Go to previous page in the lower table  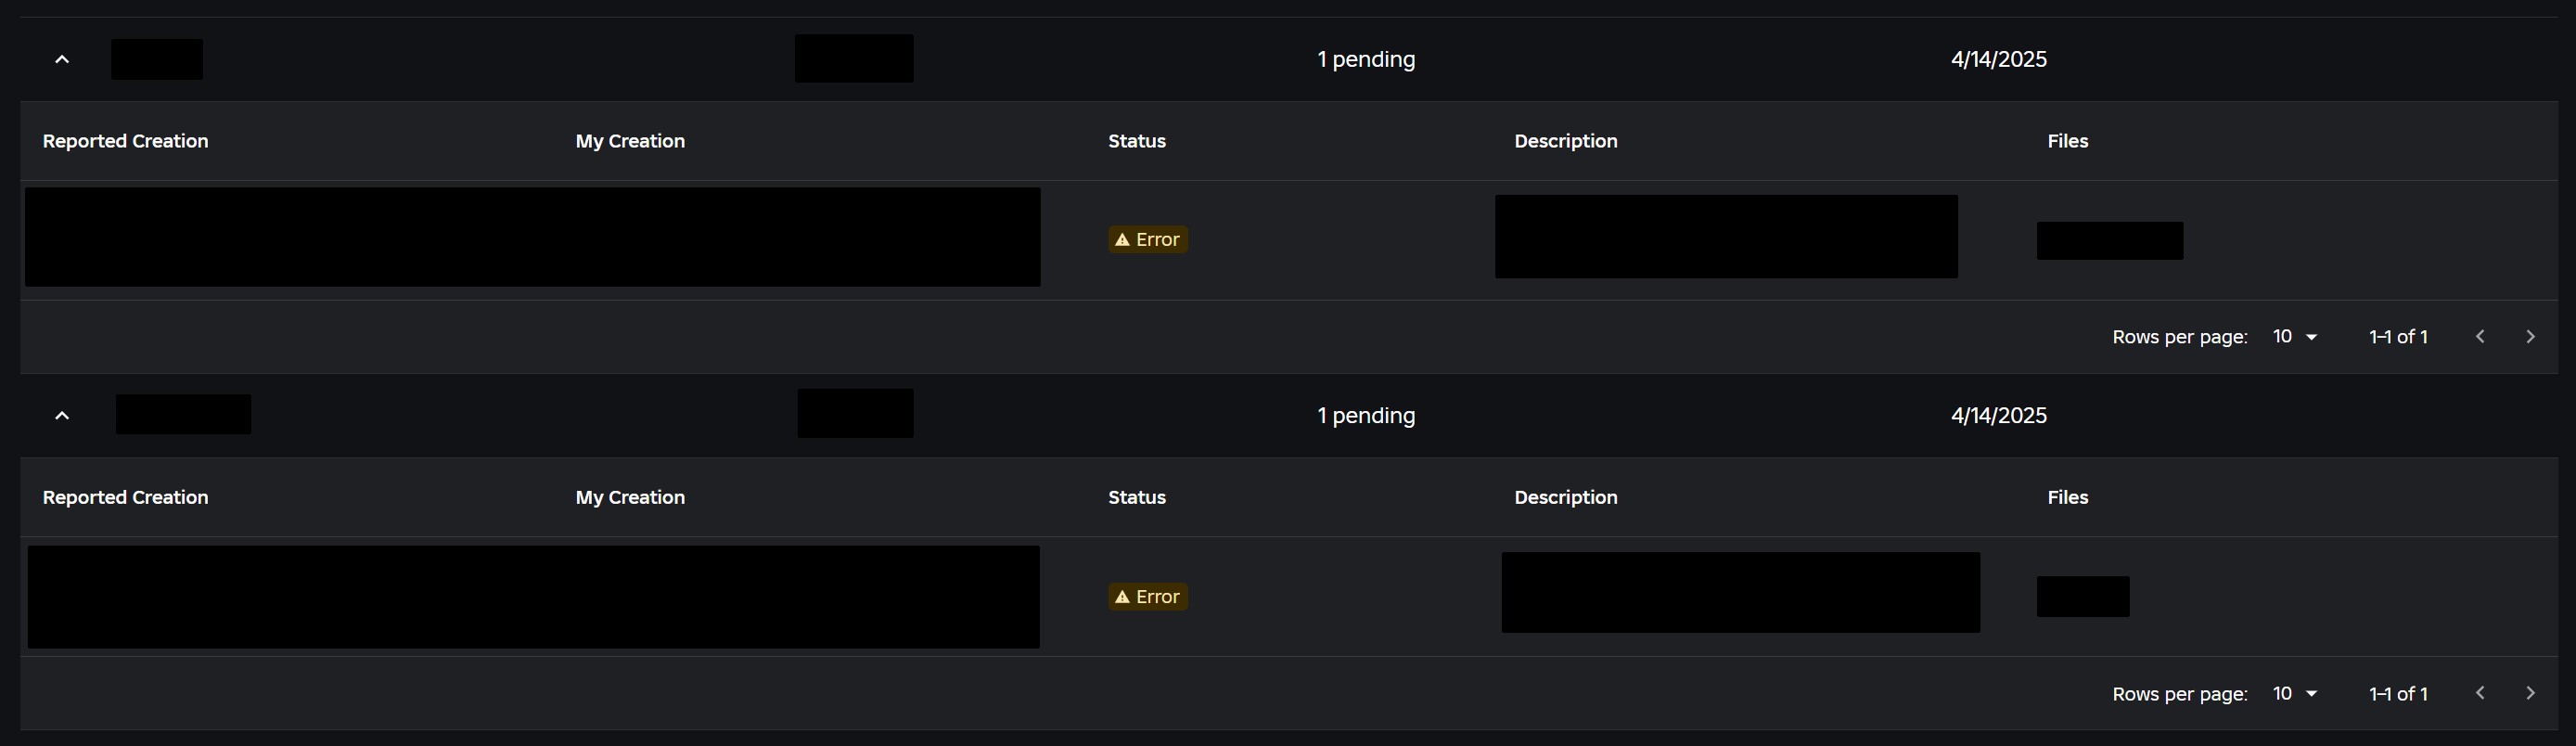click(x=2480, y=693)
